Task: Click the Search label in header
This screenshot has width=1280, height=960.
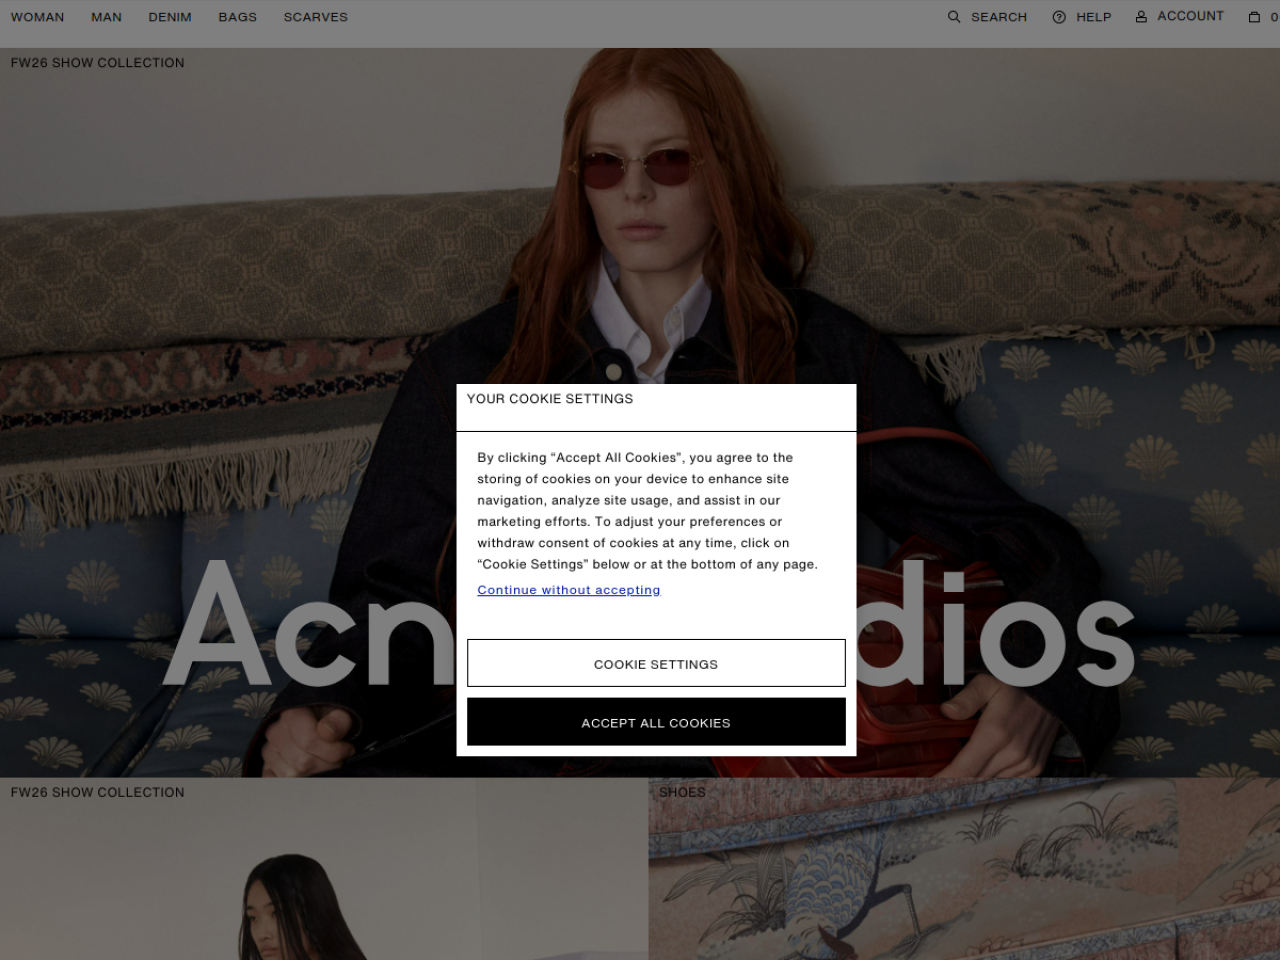Action: click(999, 17)
